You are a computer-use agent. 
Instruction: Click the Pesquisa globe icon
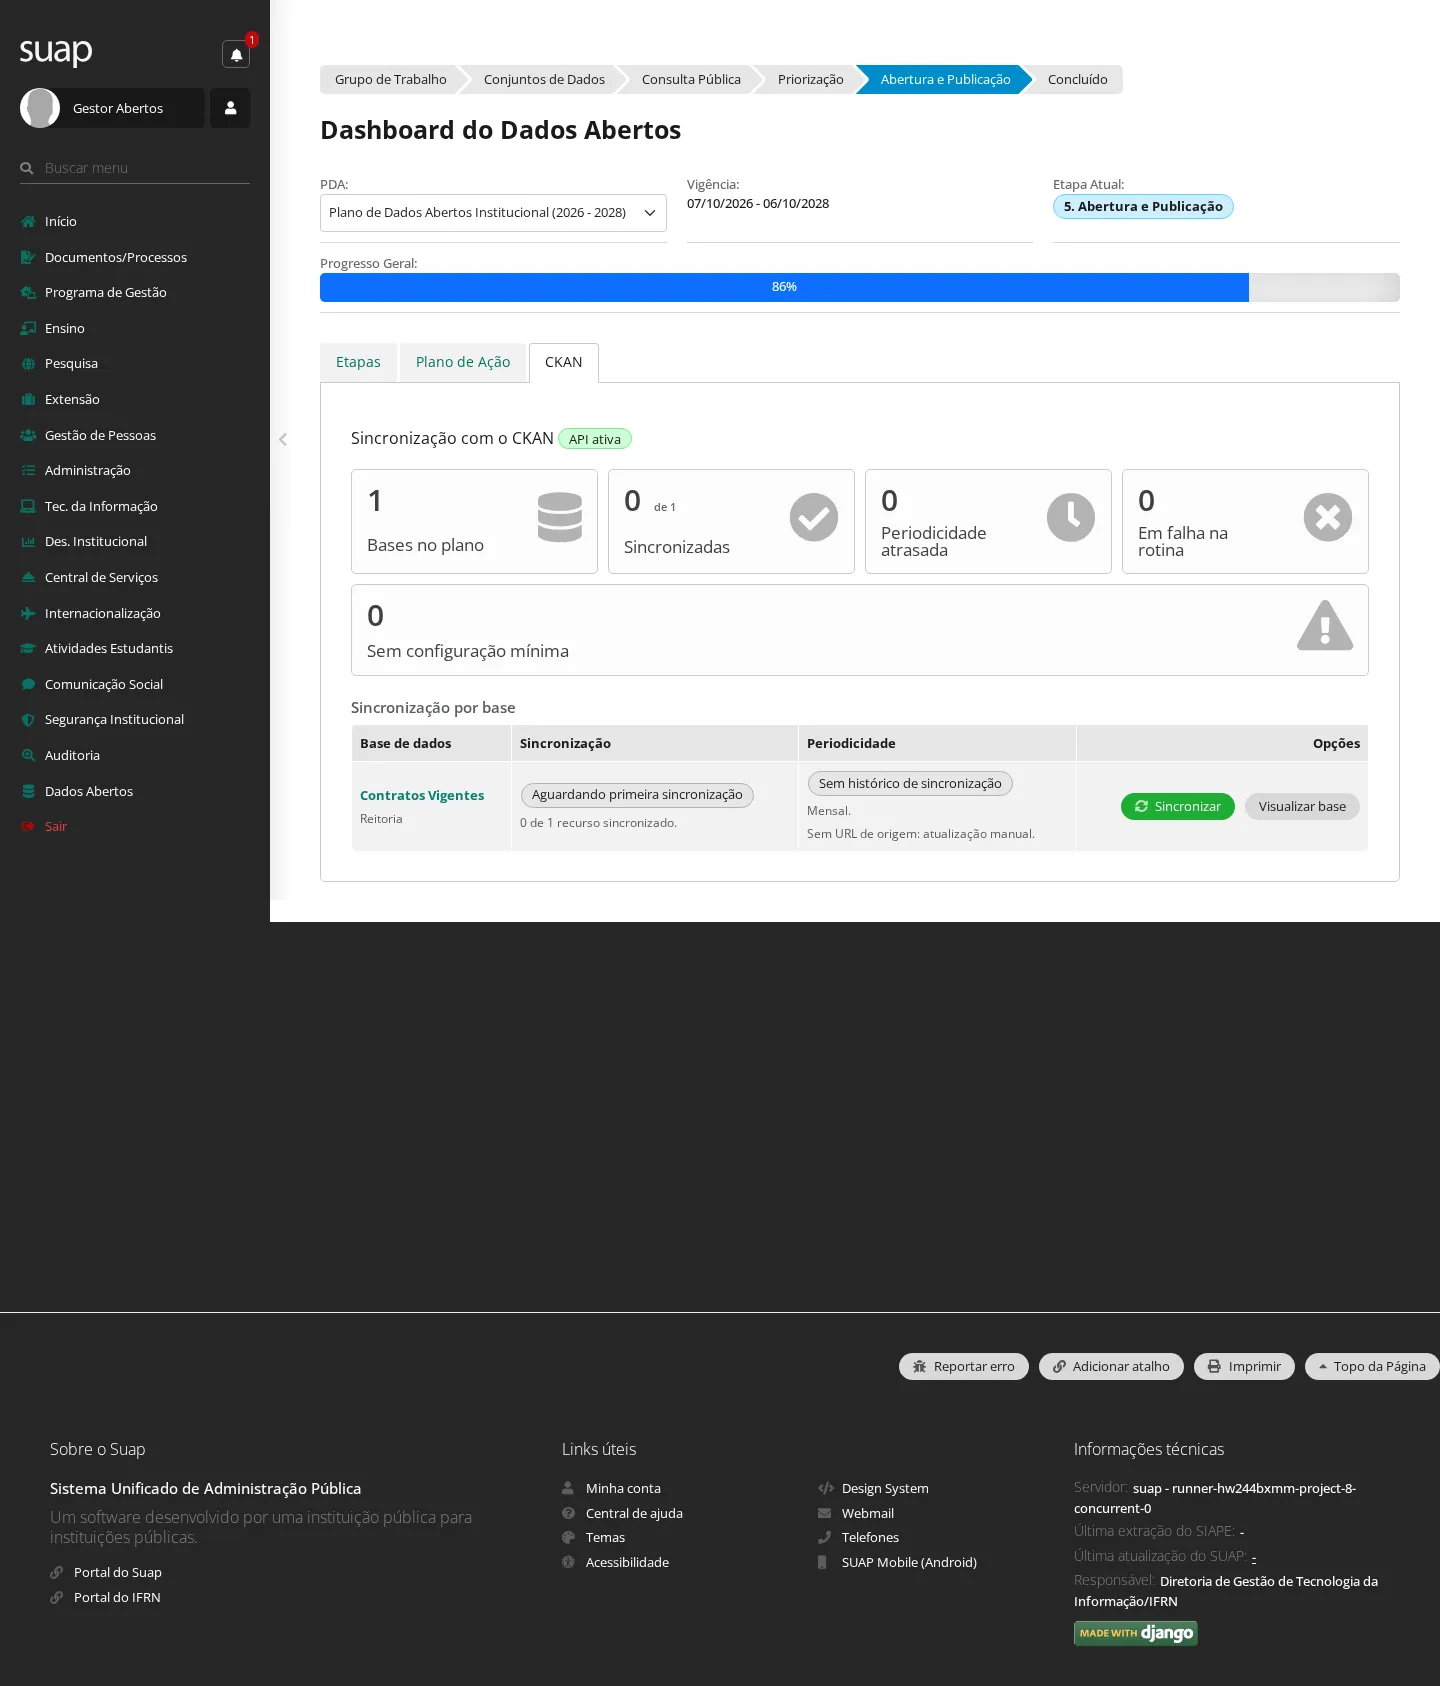(x=28, y=364)
